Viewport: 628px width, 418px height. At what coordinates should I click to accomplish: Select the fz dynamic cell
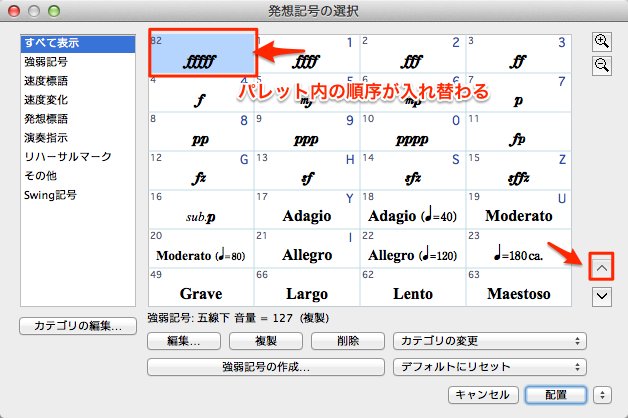tap(201, 171)
